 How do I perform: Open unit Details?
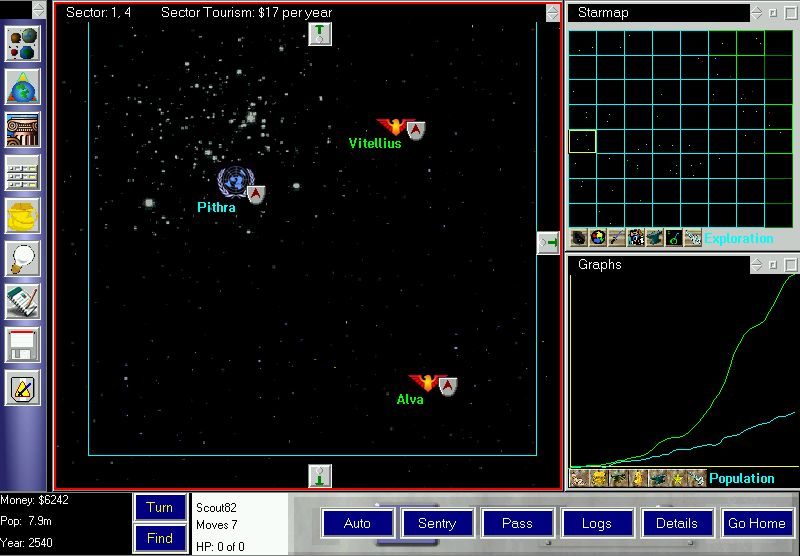point(677,523)
